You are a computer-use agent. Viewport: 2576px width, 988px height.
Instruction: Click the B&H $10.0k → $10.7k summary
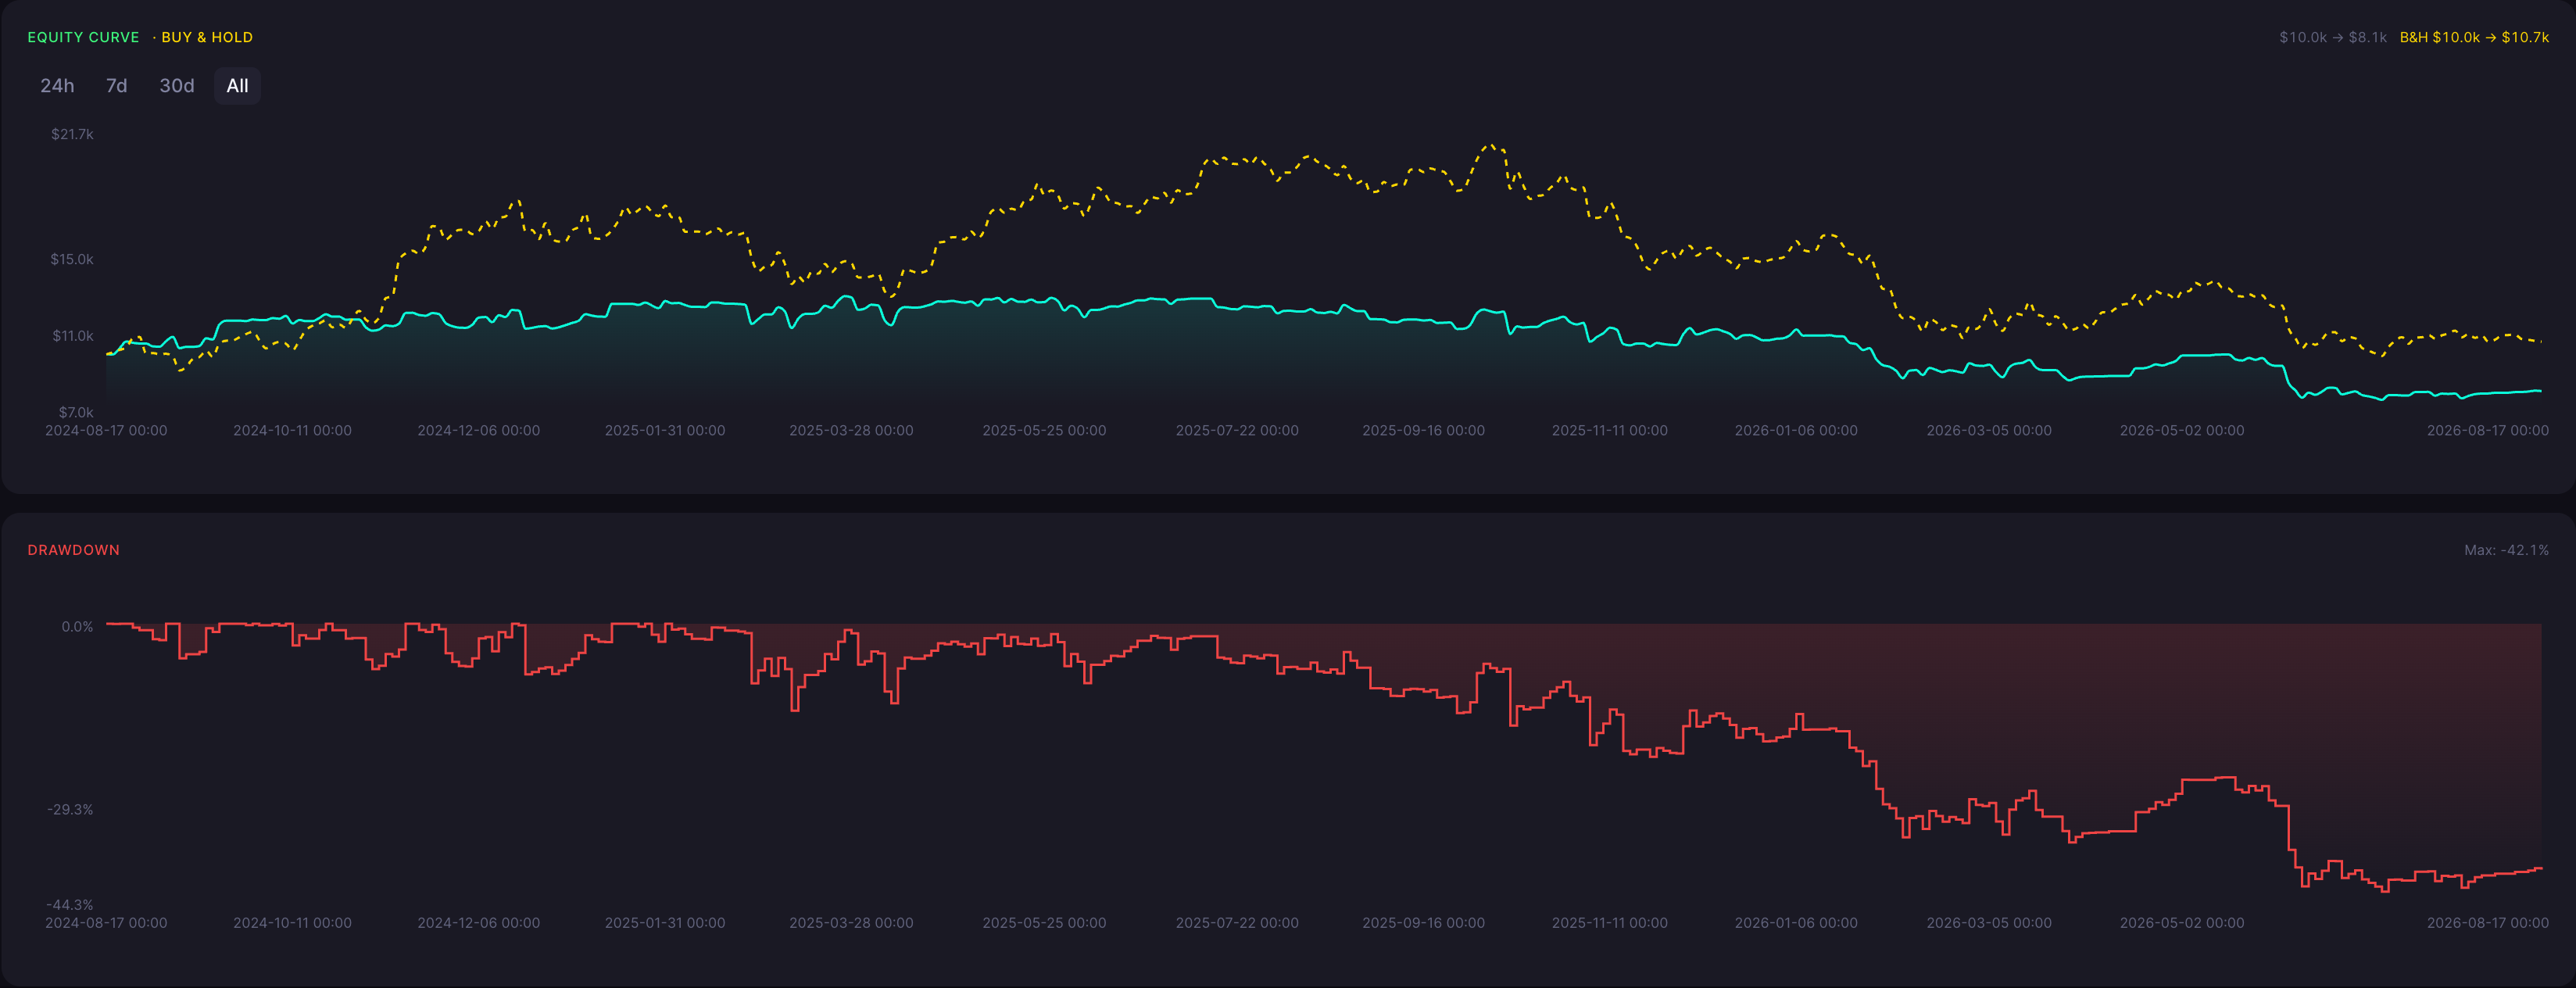2474,37
